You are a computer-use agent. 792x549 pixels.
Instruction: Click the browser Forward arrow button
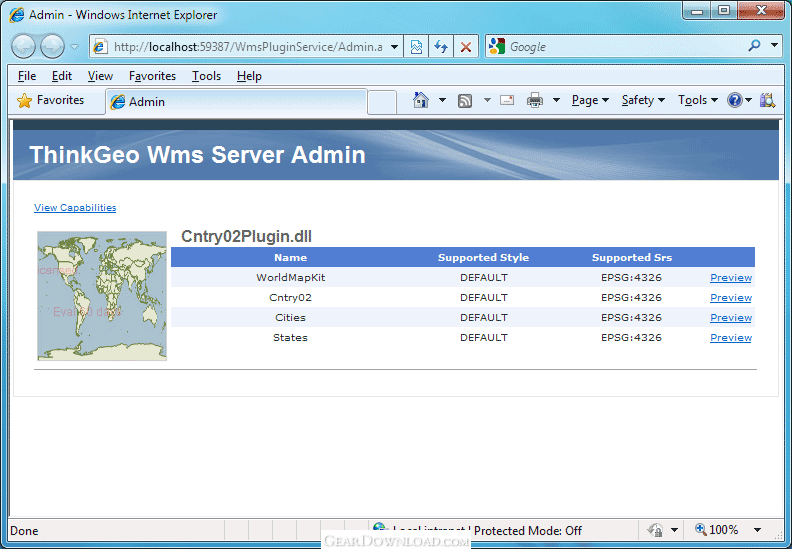(52, 46)
